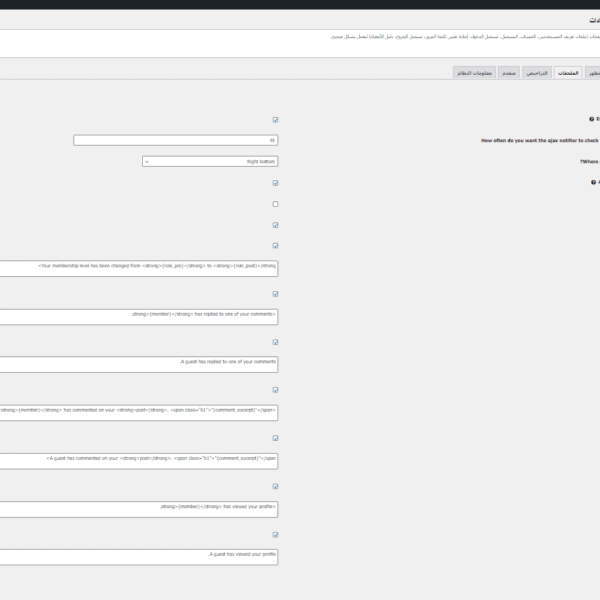
Task: Select the الملحقات tab
Action: coord(568,73)
